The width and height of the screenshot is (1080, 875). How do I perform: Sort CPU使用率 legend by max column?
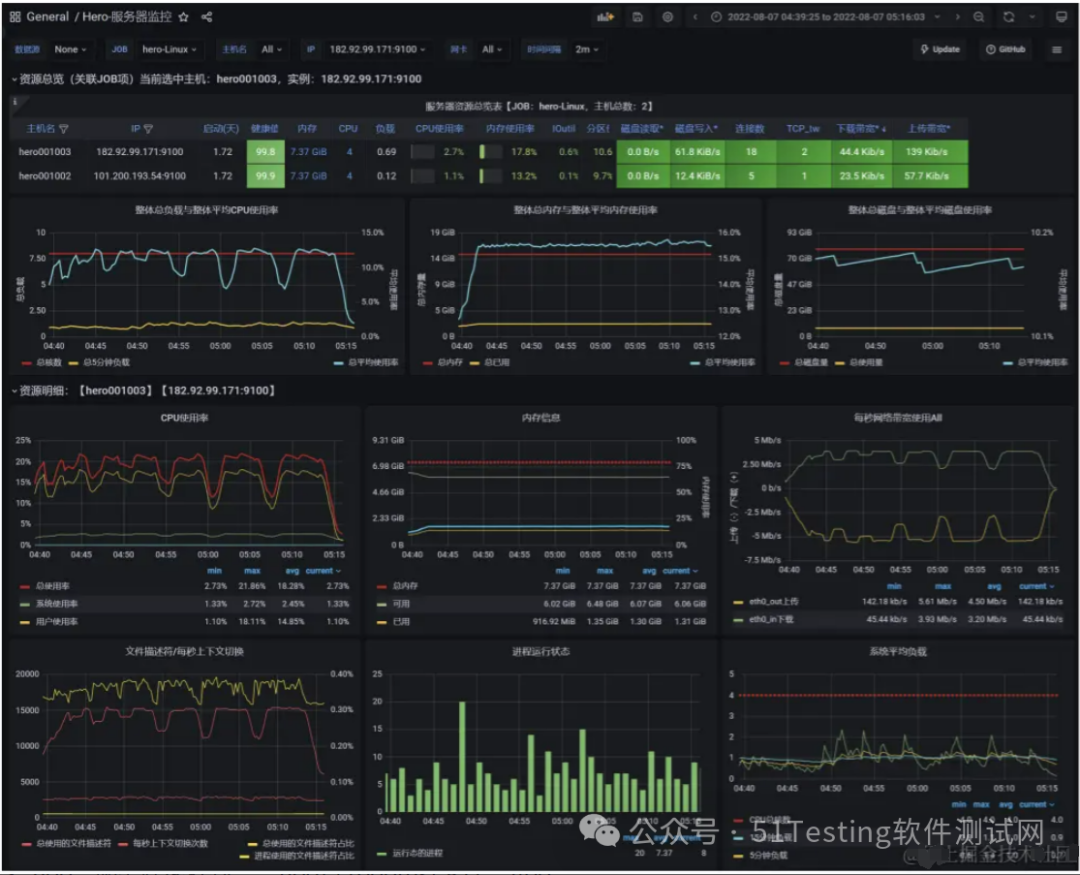[252, 571]
